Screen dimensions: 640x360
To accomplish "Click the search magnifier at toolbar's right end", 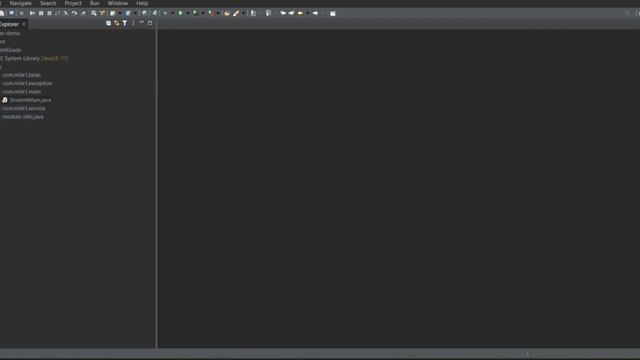I will click(x=628, y=13).
